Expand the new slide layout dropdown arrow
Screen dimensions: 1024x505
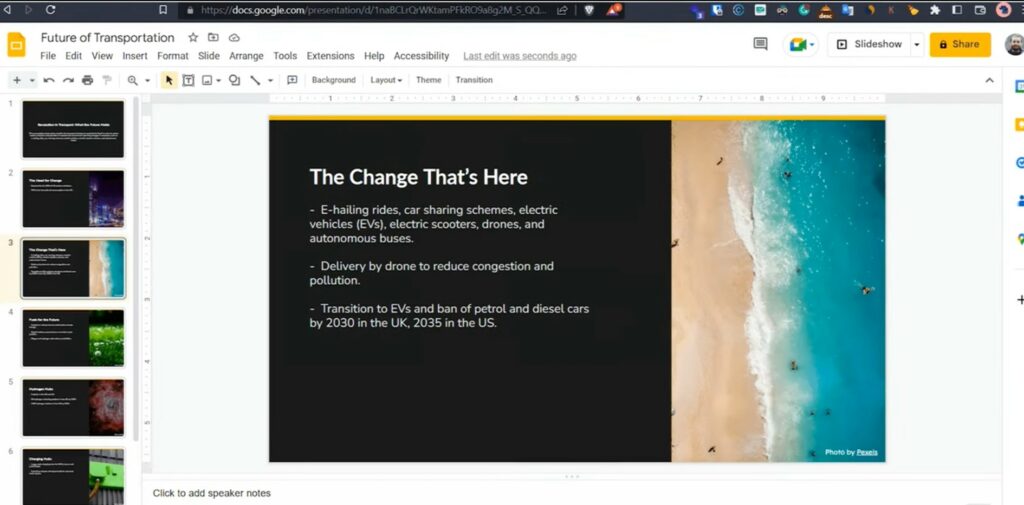pos(32,81)
